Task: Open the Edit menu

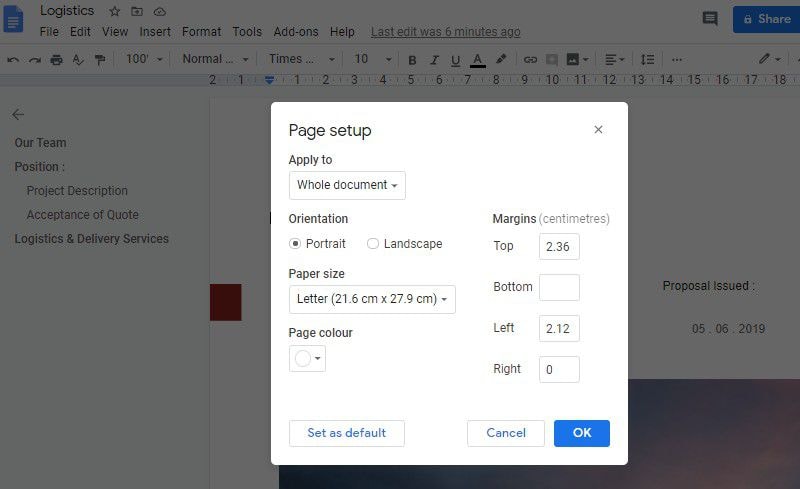Action: pos(80,32)
